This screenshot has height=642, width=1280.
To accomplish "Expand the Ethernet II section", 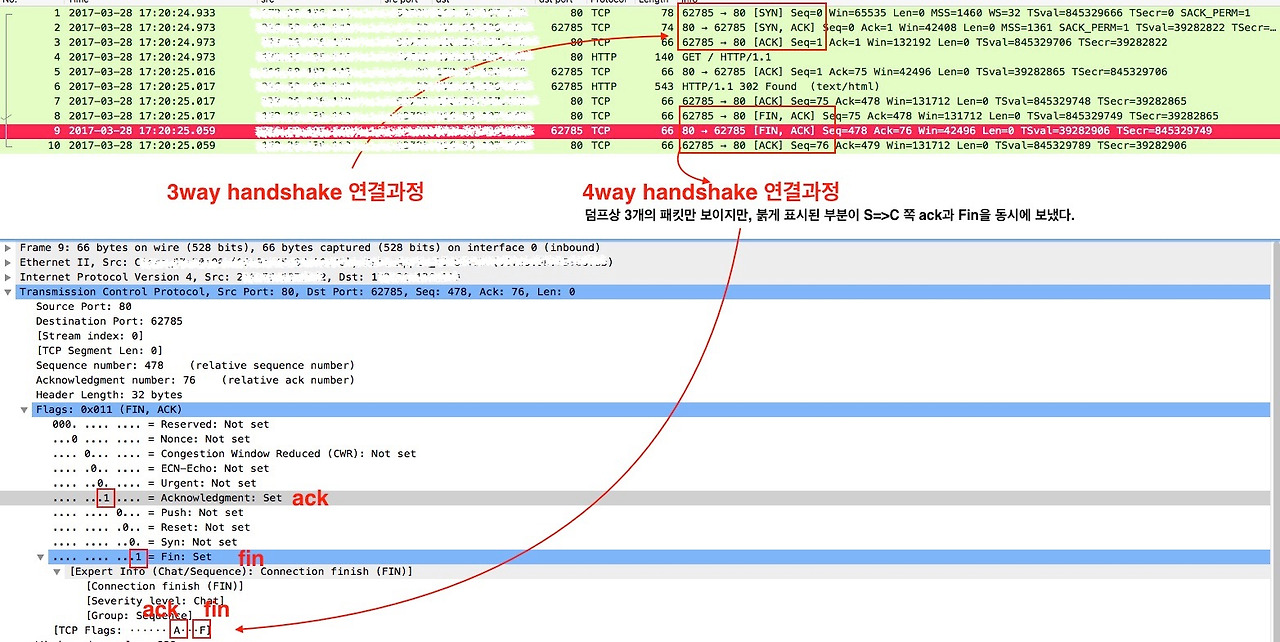I will pyautogui.click(x=9, y=263).
